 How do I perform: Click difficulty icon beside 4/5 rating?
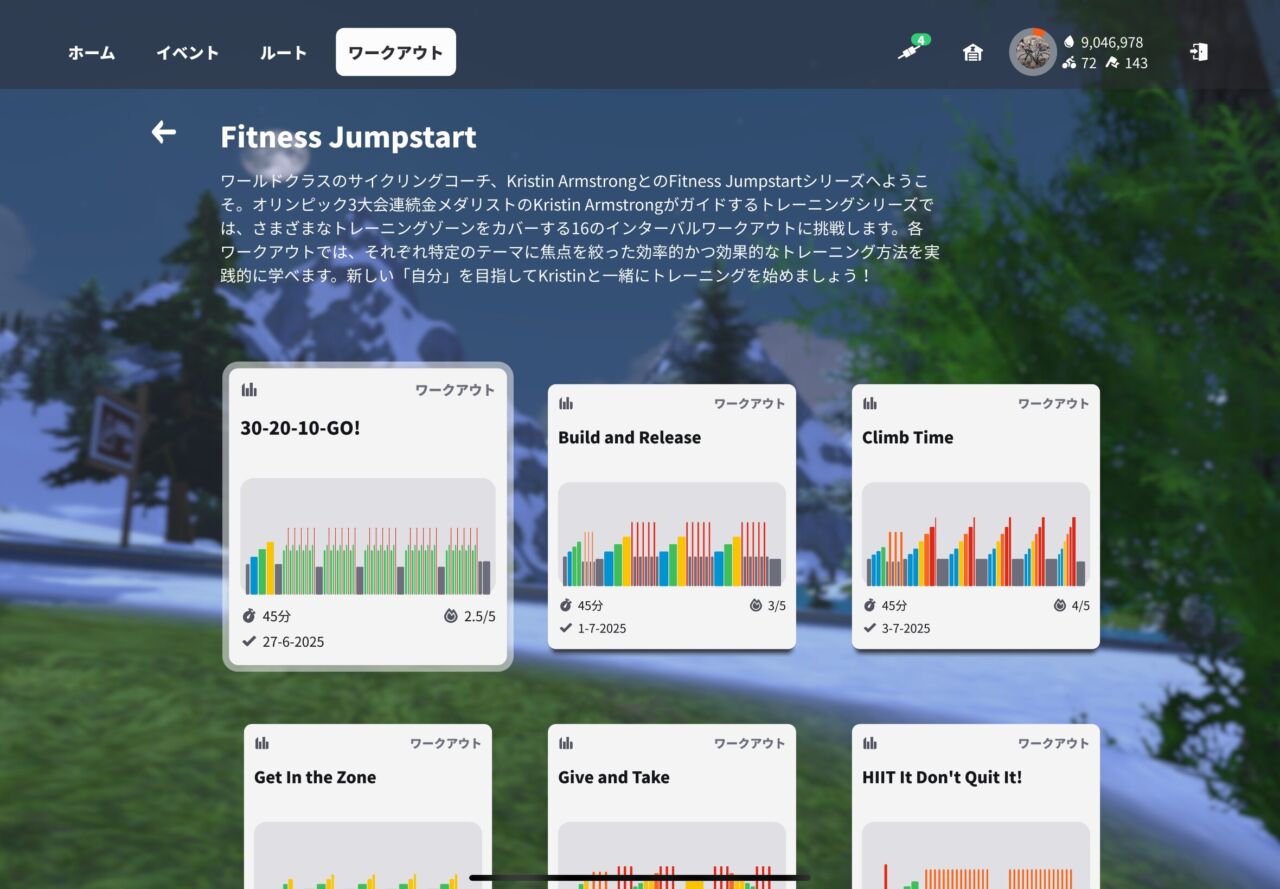[x=1060, y=605]
